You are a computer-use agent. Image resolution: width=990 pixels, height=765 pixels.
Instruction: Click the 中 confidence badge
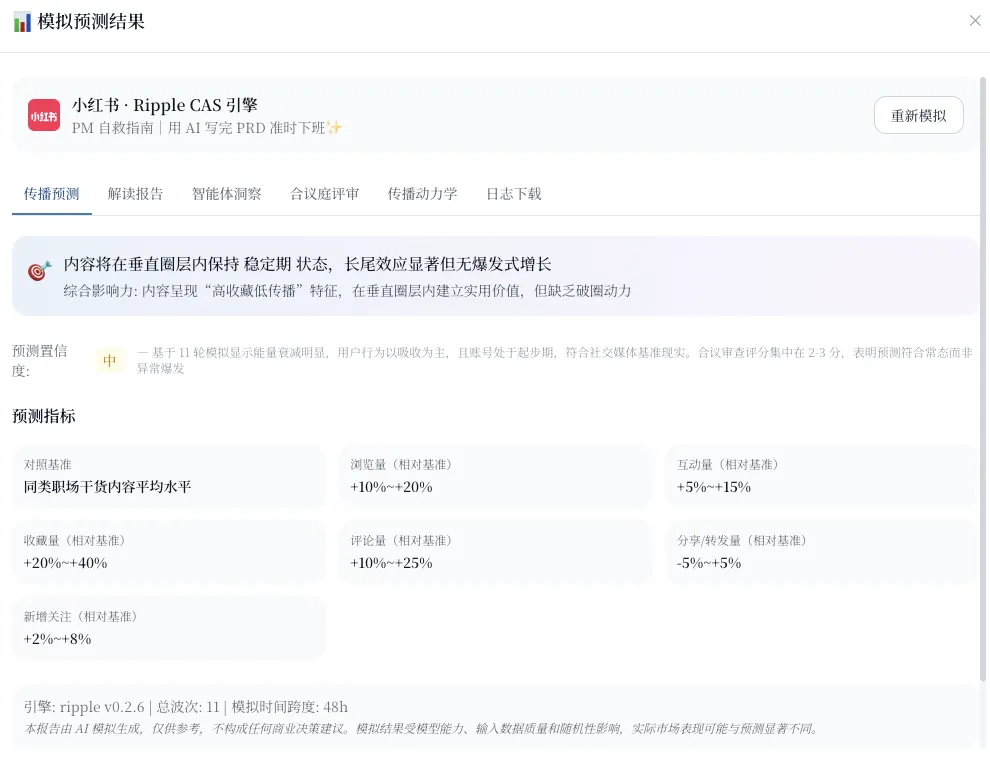click(110, 360)
